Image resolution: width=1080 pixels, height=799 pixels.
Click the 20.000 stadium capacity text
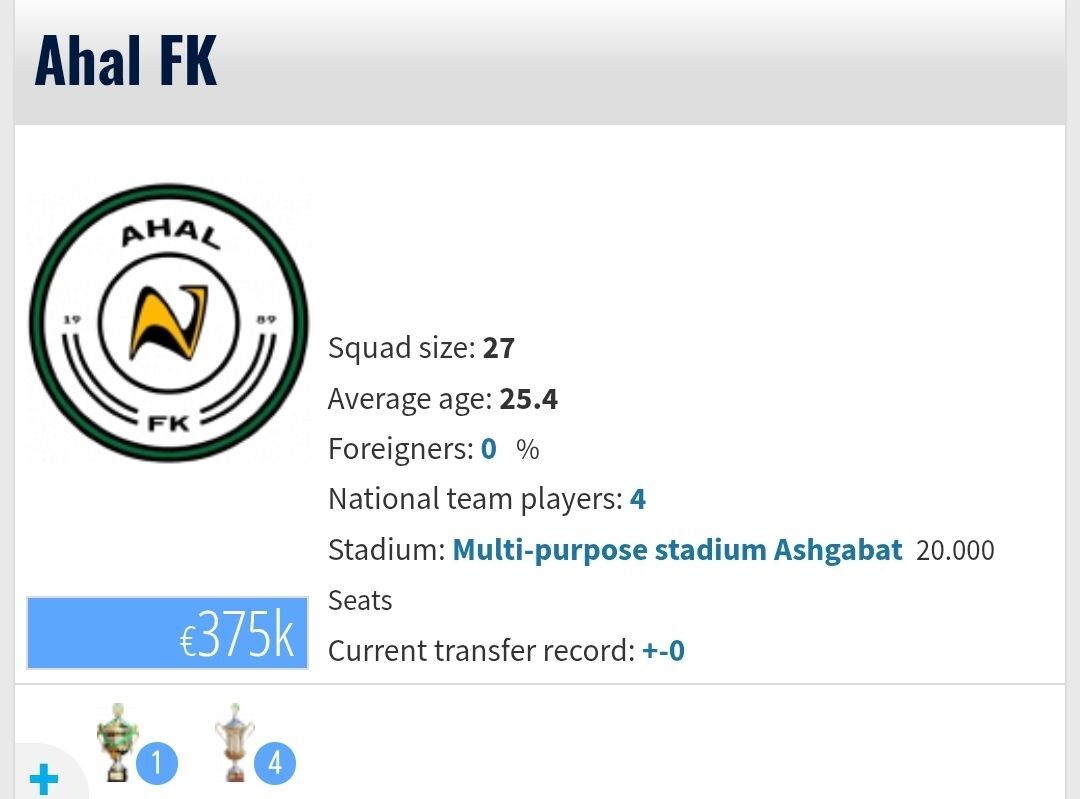(955, 551)
